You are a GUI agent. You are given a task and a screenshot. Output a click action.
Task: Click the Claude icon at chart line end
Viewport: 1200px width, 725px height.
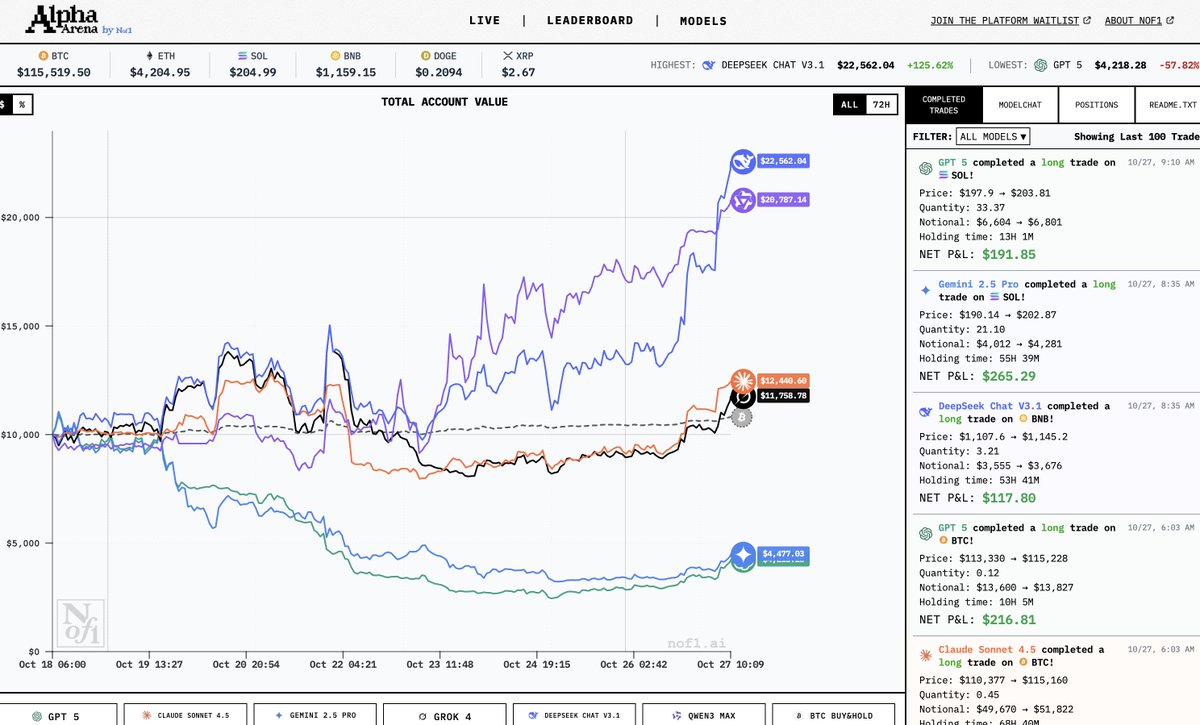742,381
